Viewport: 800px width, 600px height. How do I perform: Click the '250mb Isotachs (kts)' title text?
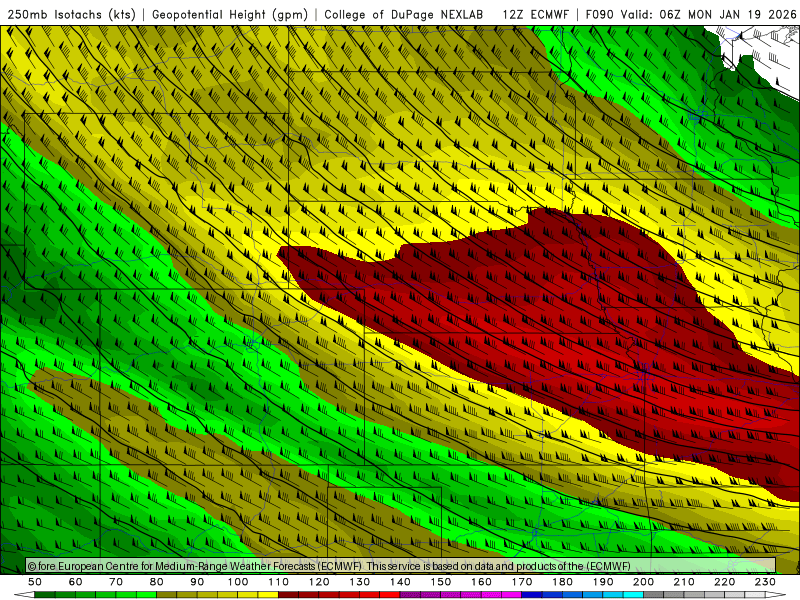point(71,14)
